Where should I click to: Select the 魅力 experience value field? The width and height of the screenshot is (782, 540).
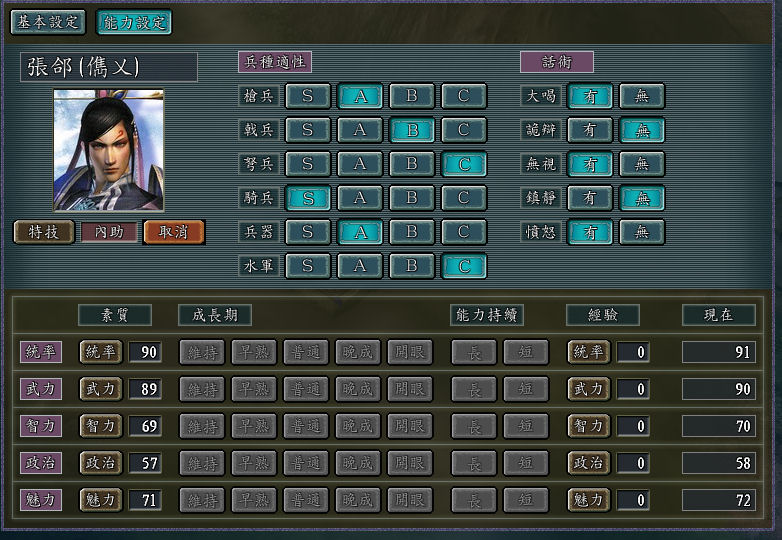tap(633, 500)
